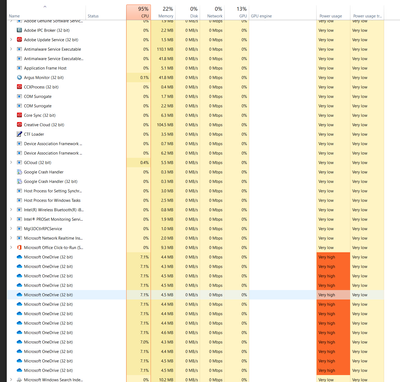Select the OneDrive row showing 7.0% CPU
This screenshot has height=382, width=400.
(x=195, y=342)
